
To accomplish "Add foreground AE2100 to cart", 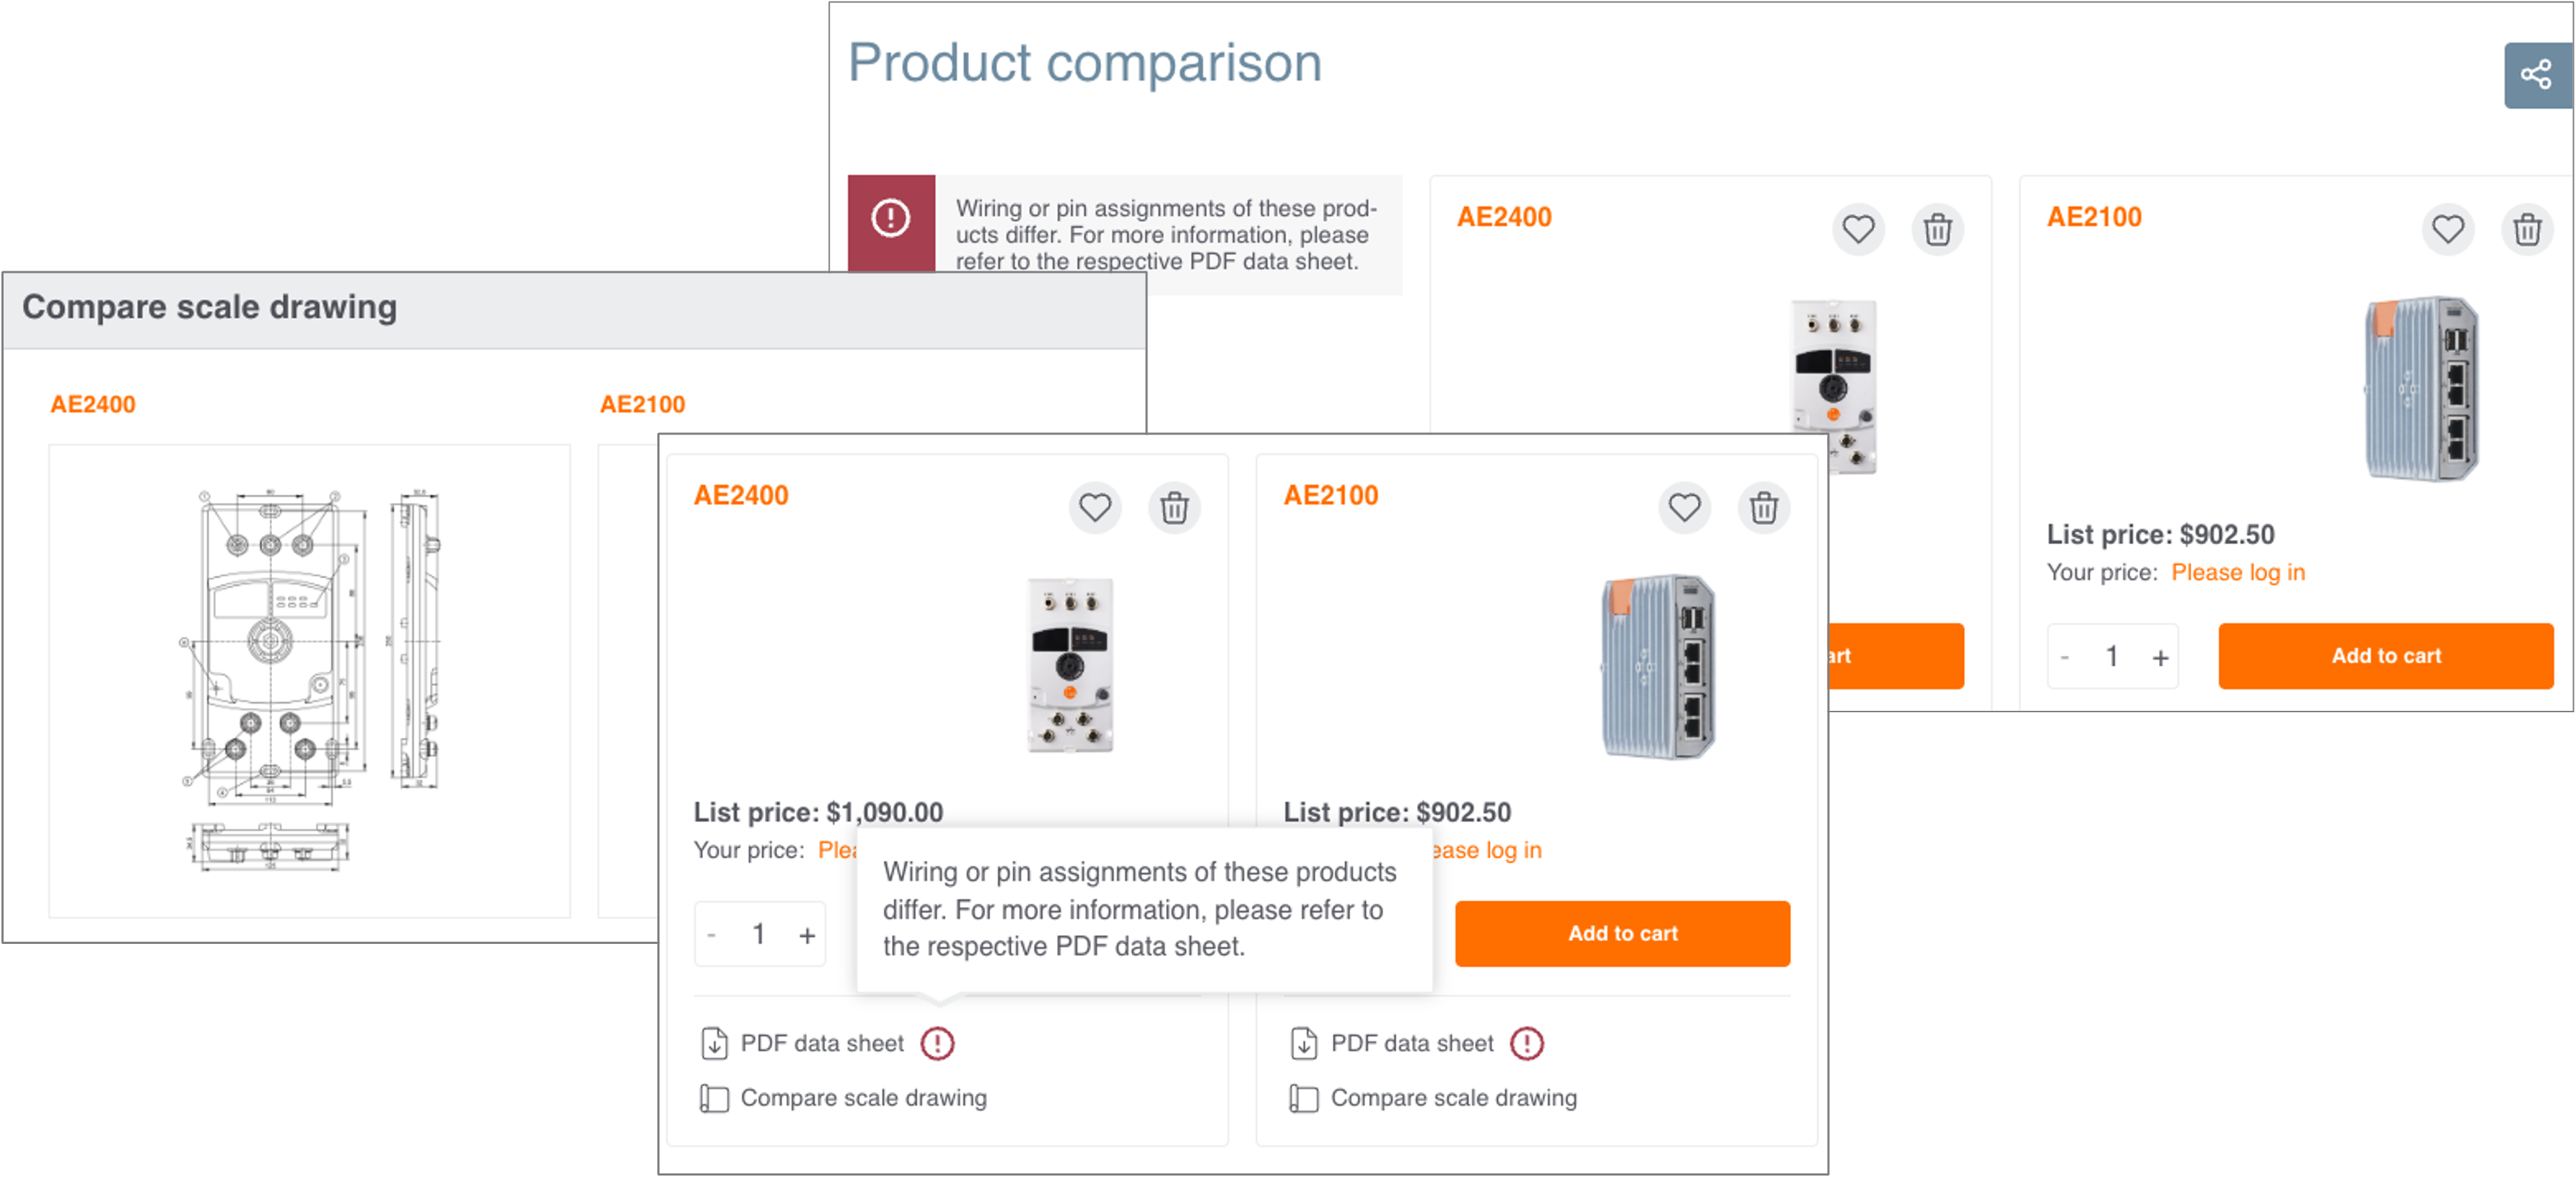I will pyautogui.click(x=1622, y=933).
